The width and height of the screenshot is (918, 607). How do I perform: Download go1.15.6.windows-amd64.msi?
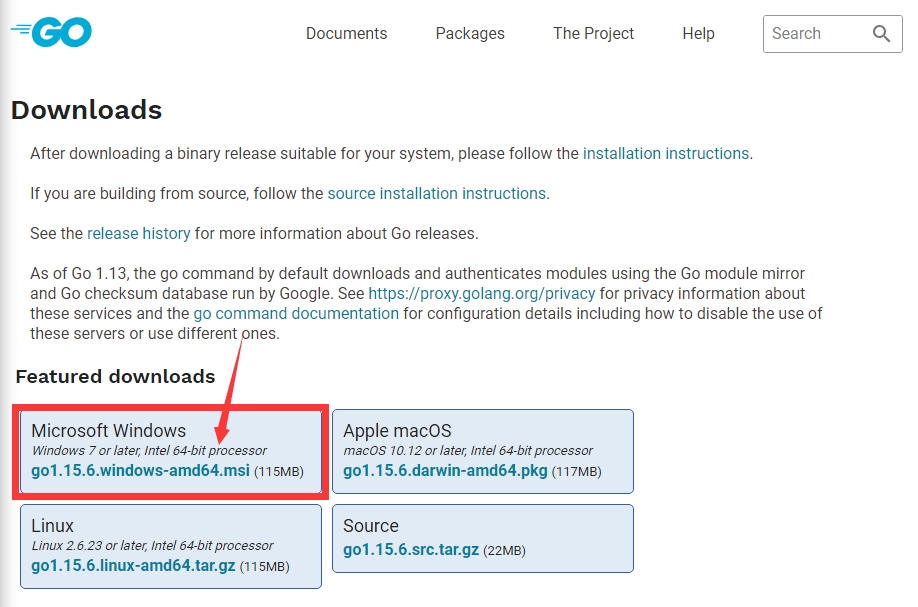pos(140,471)
